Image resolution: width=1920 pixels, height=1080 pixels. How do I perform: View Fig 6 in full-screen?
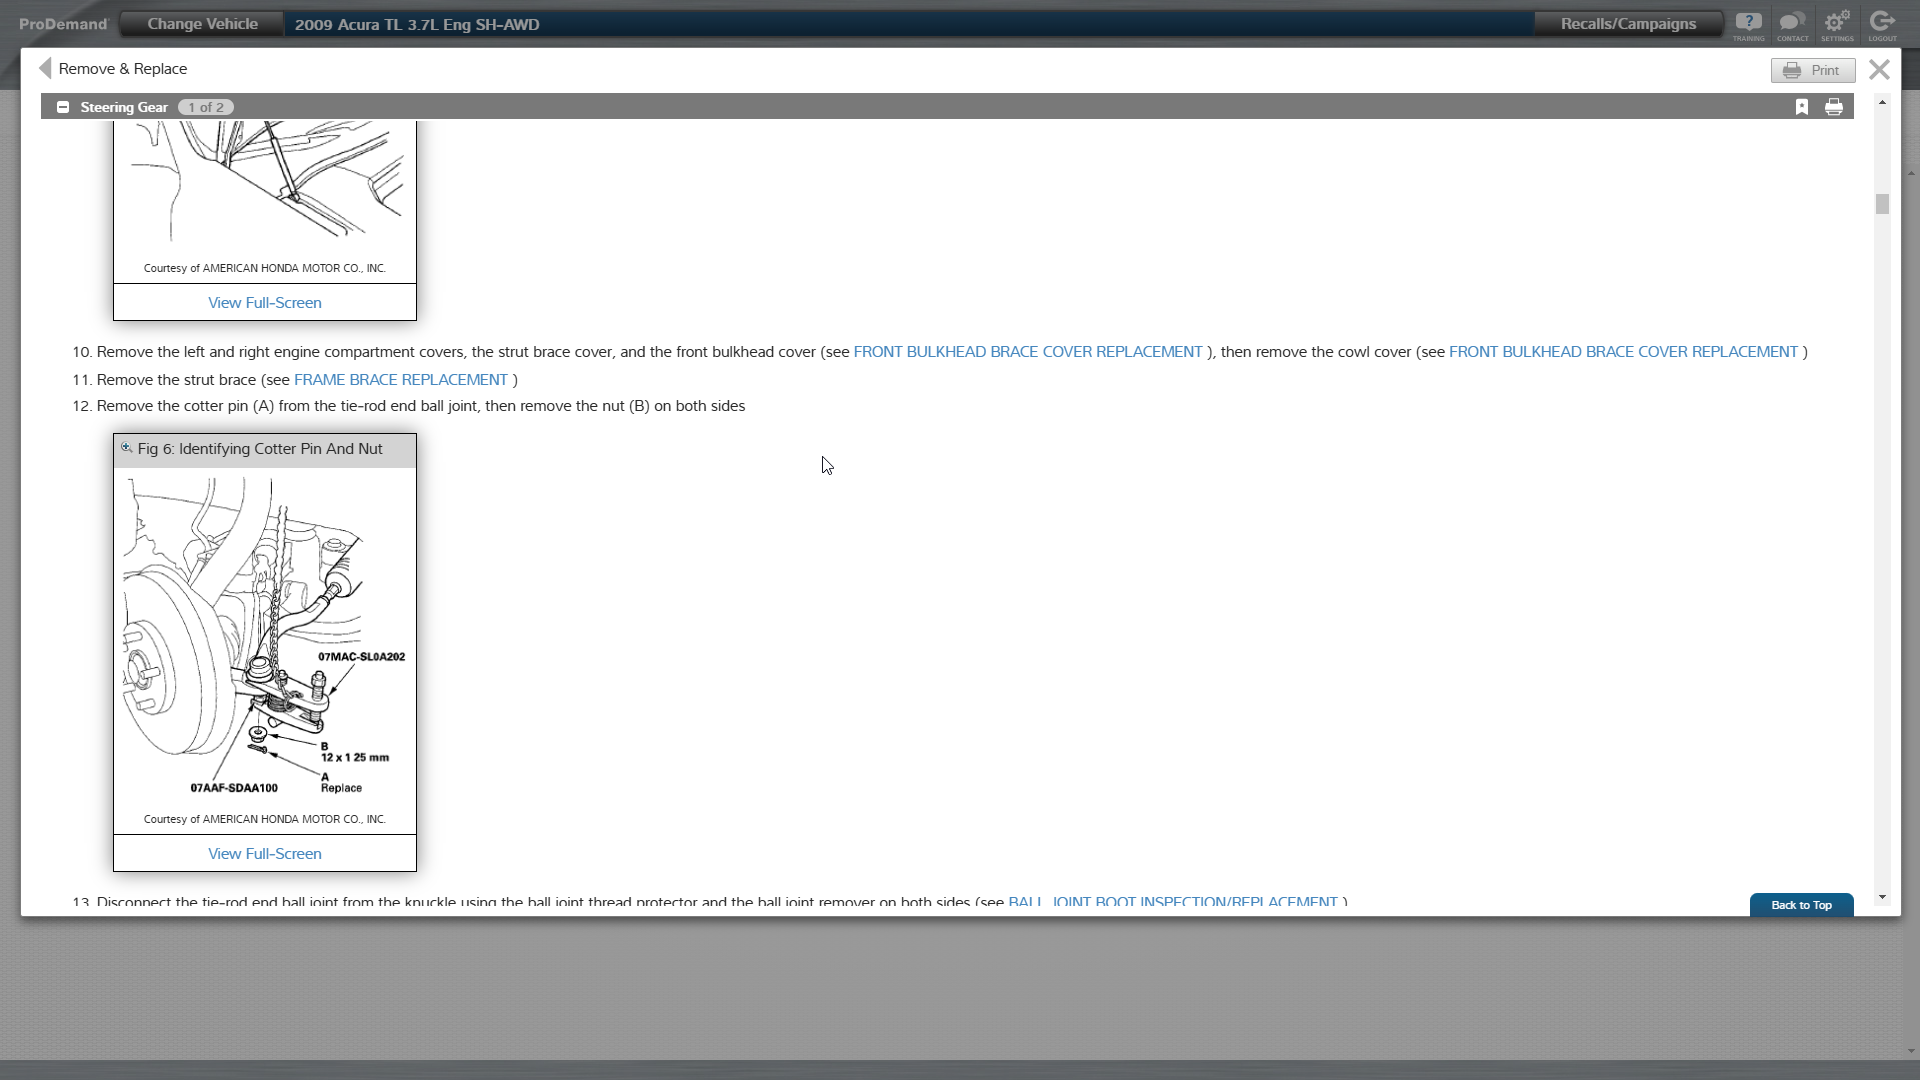(x=264, y=854)
